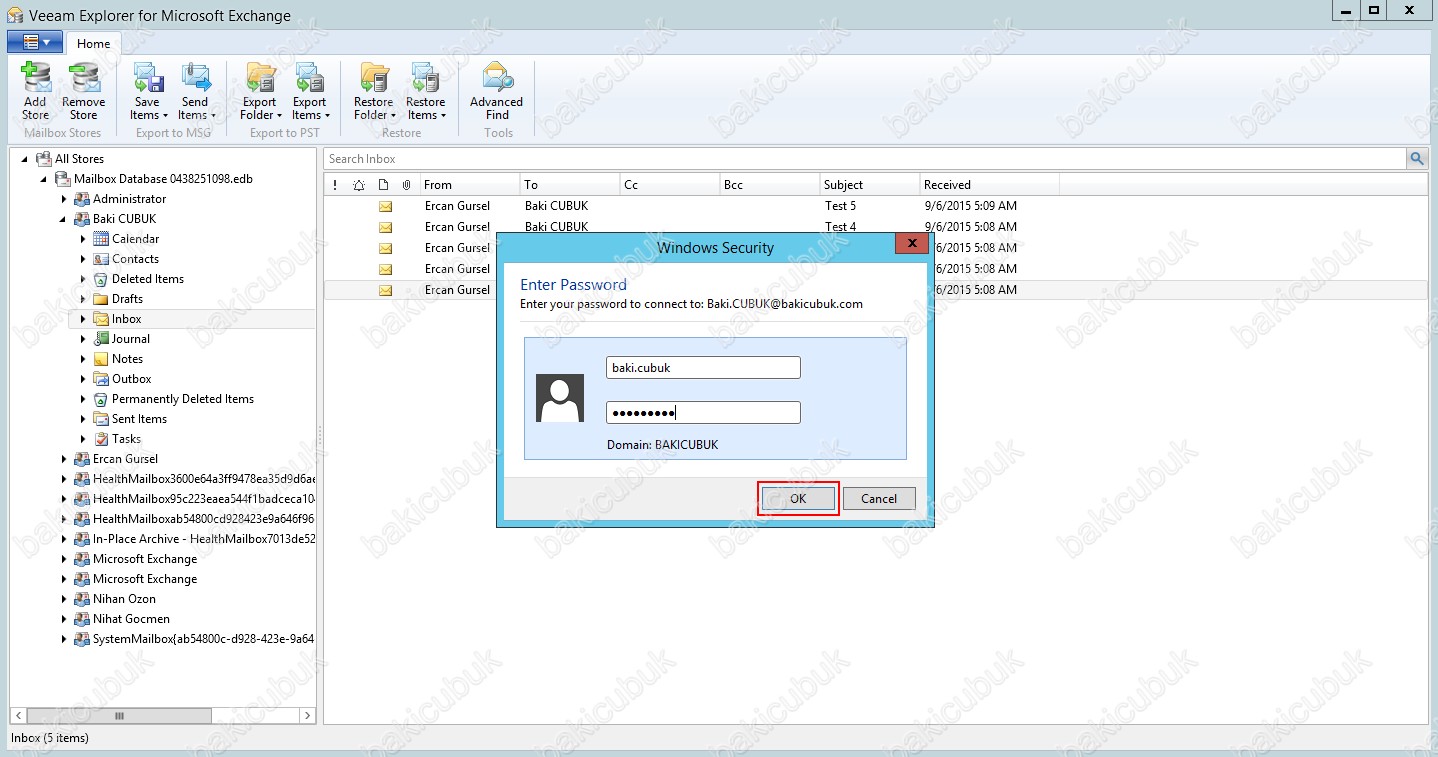Collapse the Mailbox Database 0438251098.edb node

point(44,179)
